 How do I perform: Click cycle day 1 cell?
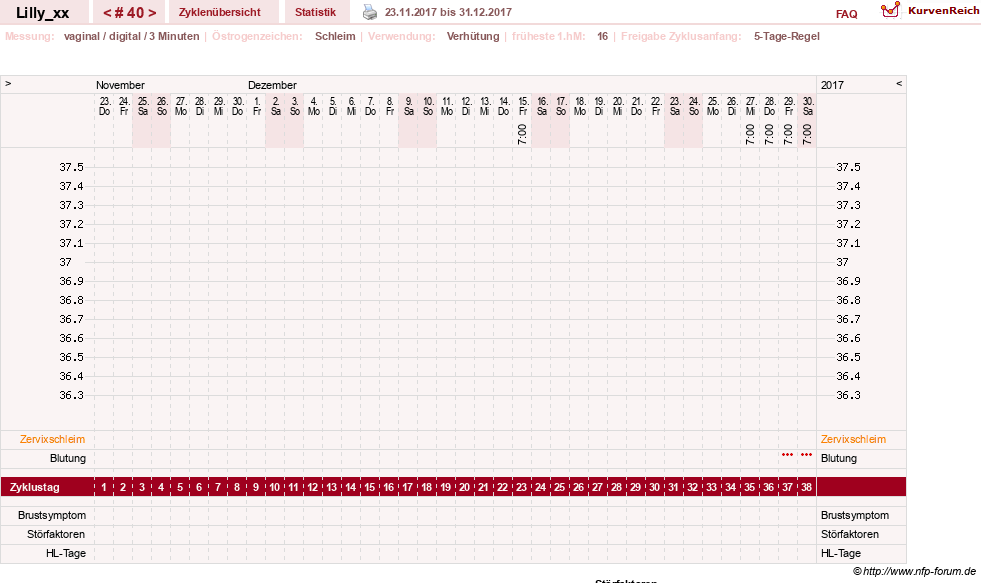tap(104, 487)
